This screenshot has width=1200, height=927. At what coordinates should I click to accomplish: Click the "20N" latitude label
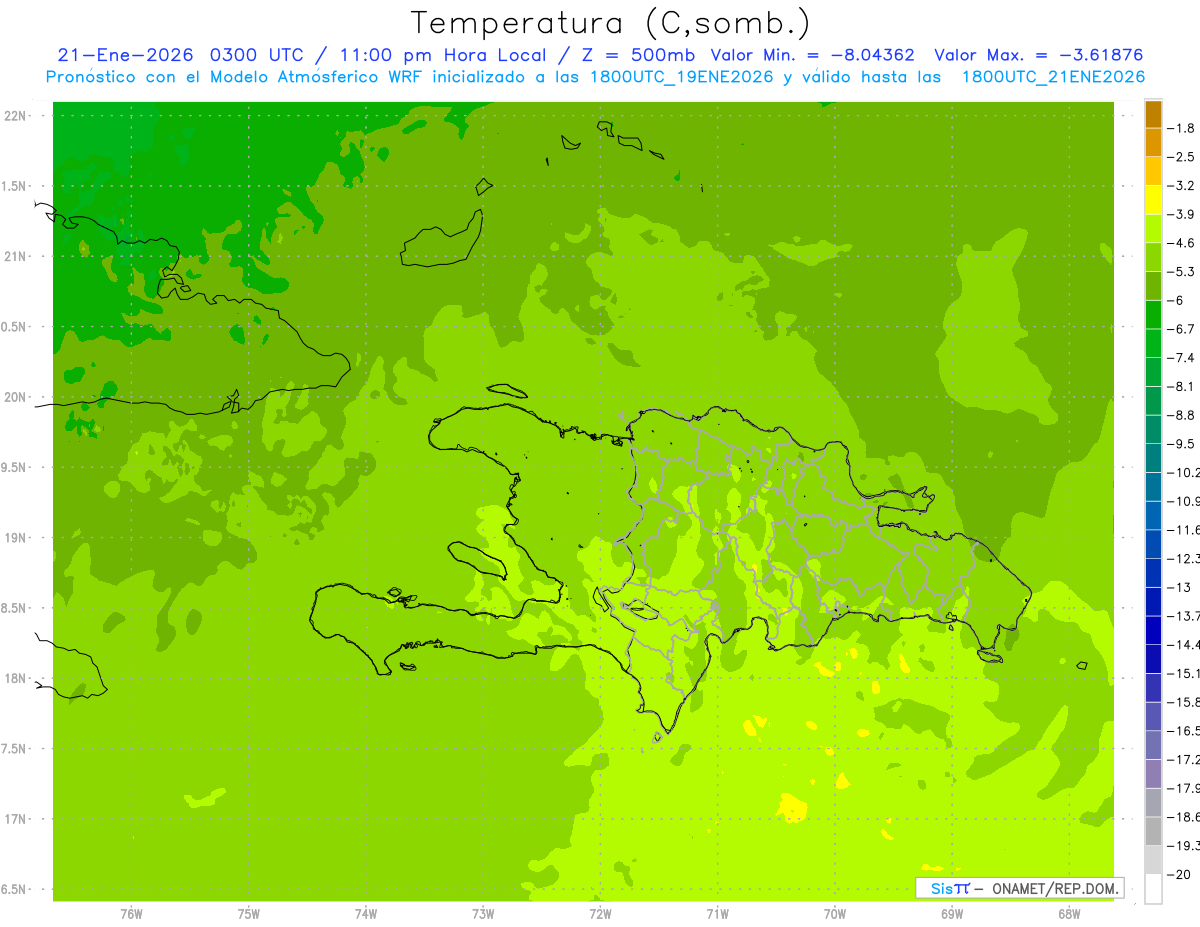(x=16, y=397)
